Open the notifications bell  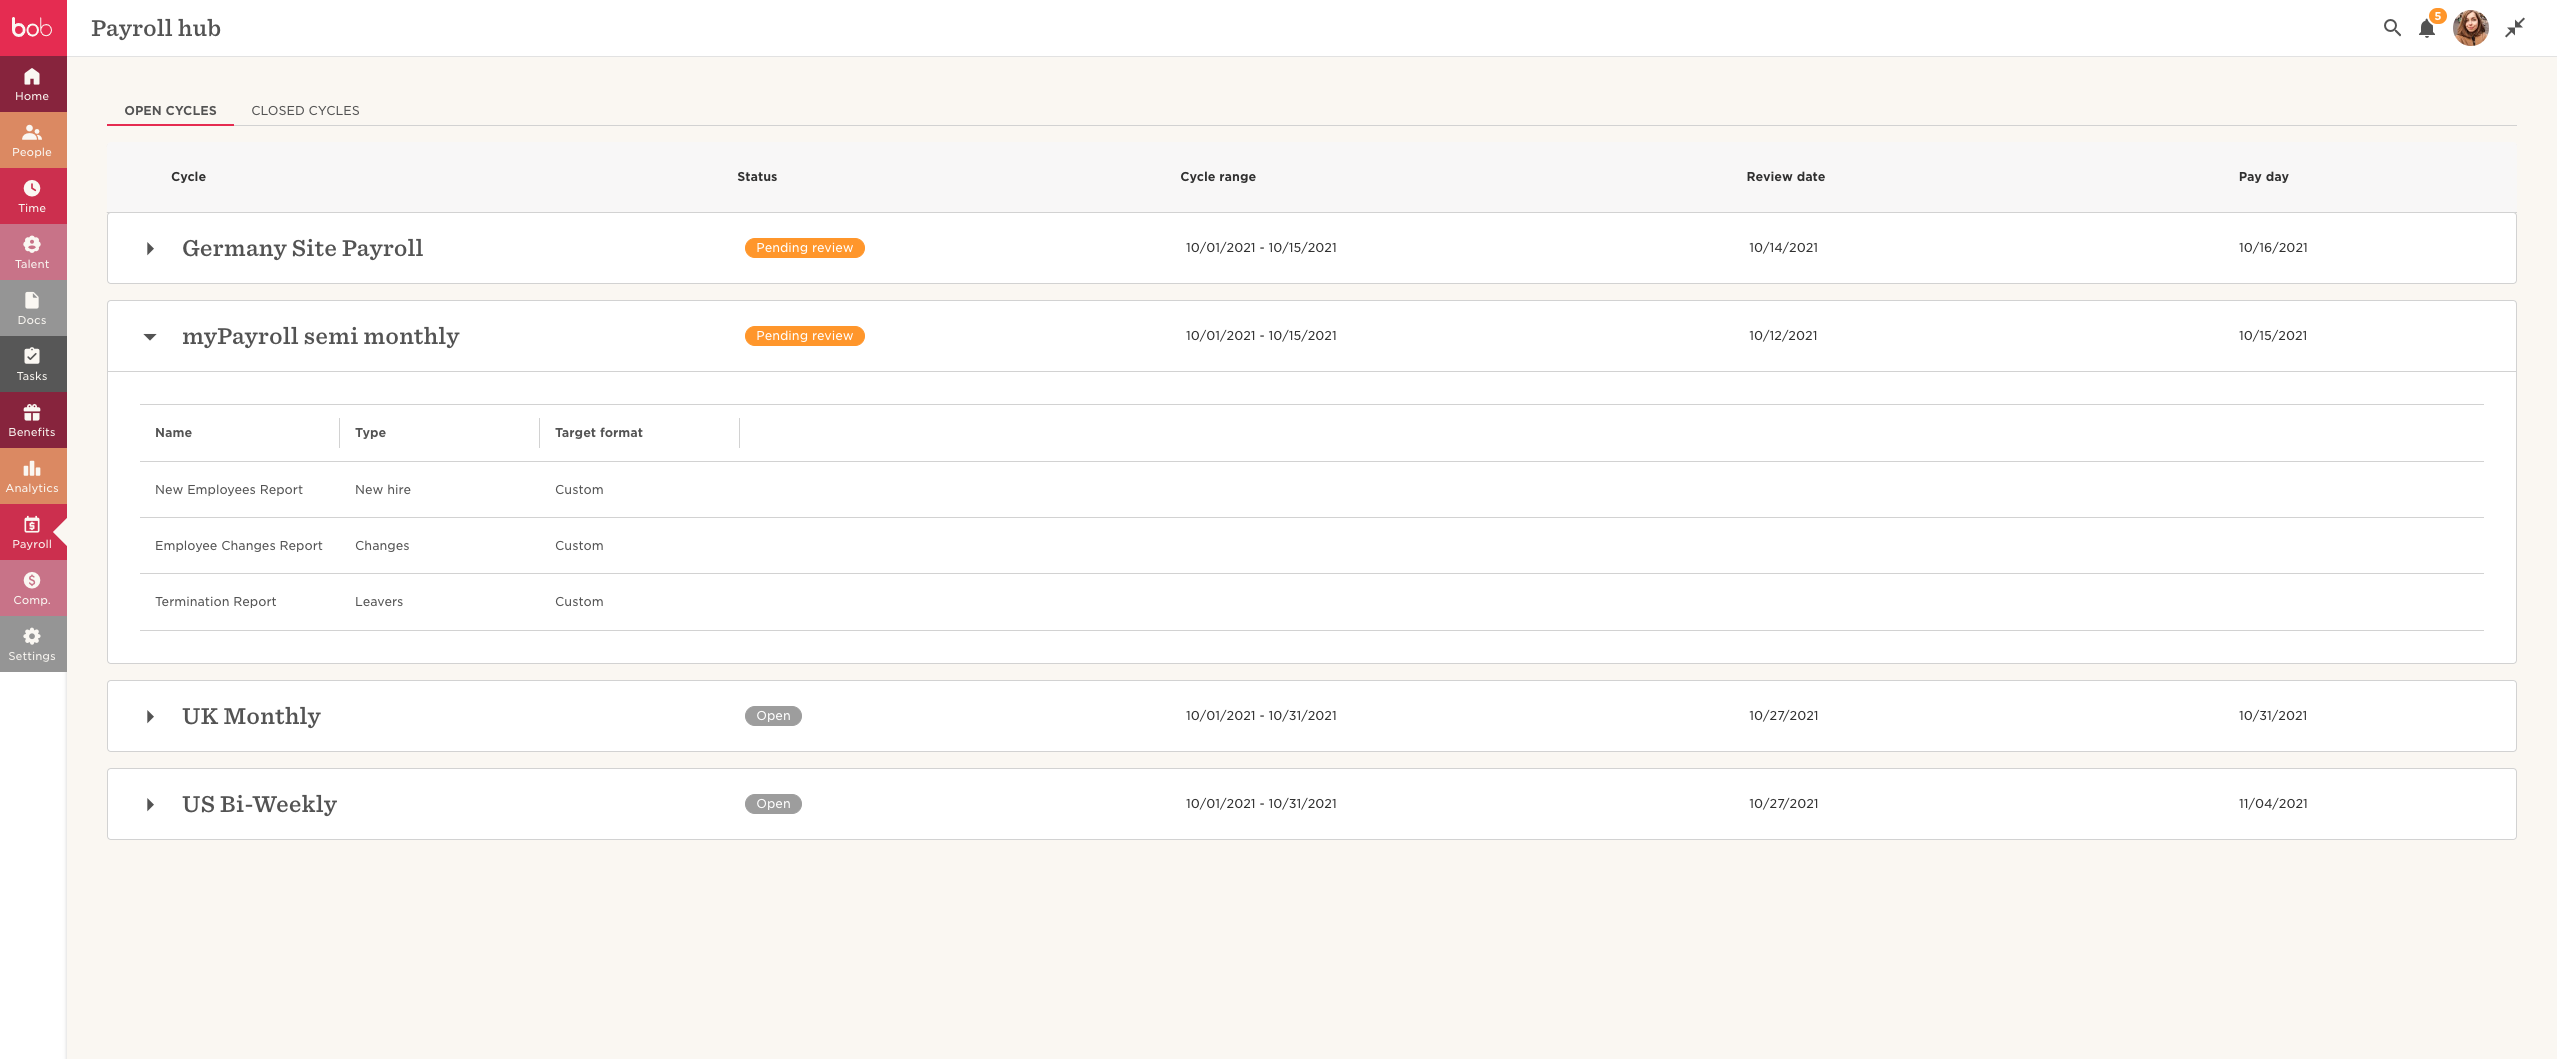(2427, 28)
